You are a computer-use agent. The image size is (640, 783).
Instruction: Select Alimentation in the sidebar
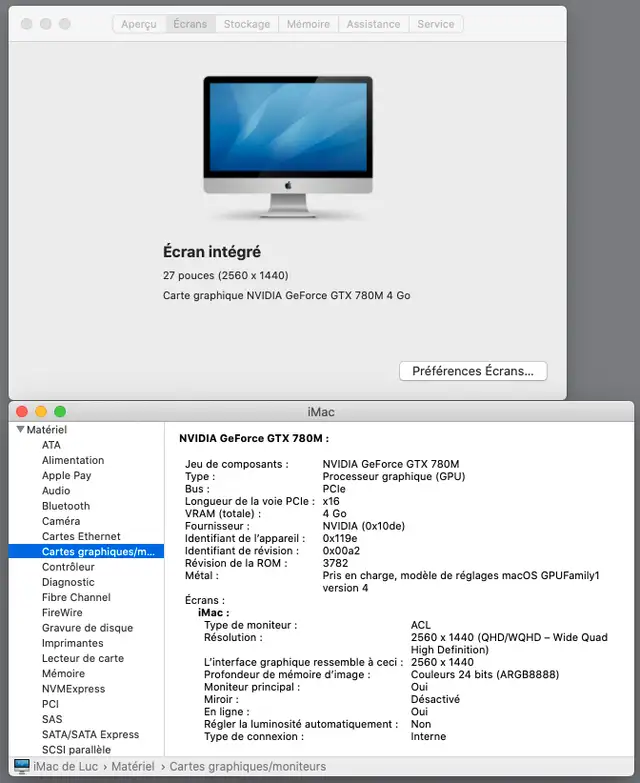coord(73,460)
